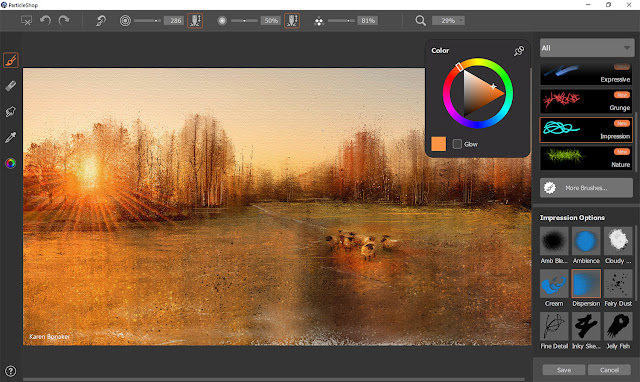Click the clear canvas icon in toolbar
The height and width of the screenshot is (382, 640).
coord(27,20)
